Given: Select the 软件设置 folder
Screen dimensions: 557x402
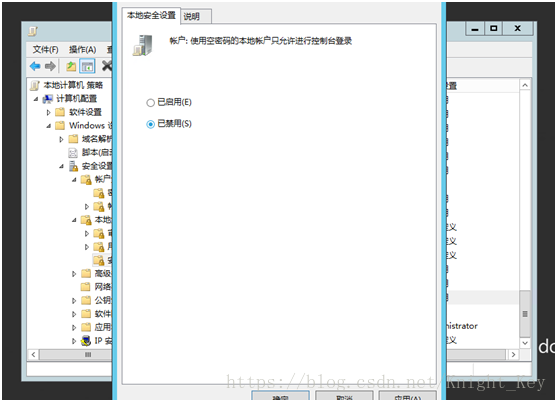Looking at the screenshot, I should (85, 112).
